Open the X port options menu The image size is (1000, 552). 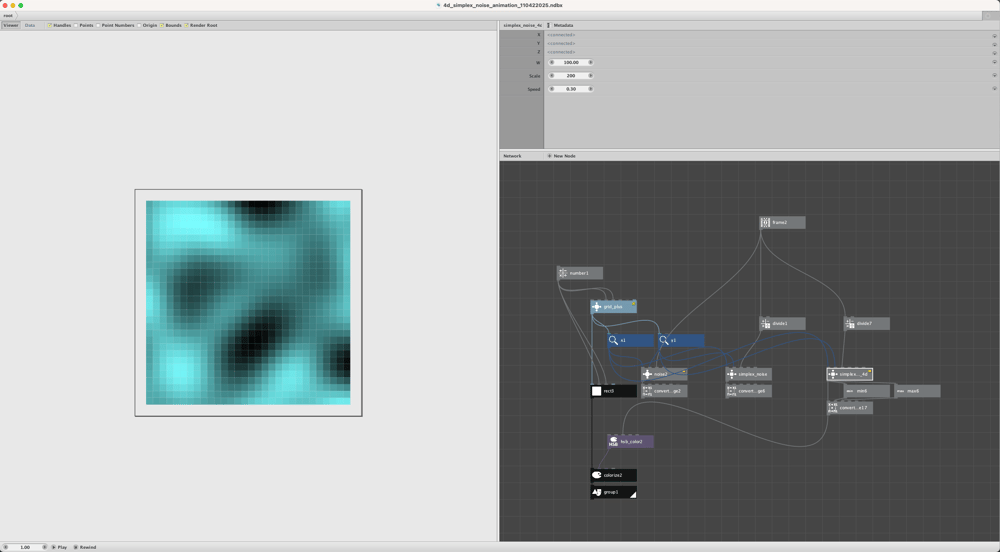[x=994, y=36]
